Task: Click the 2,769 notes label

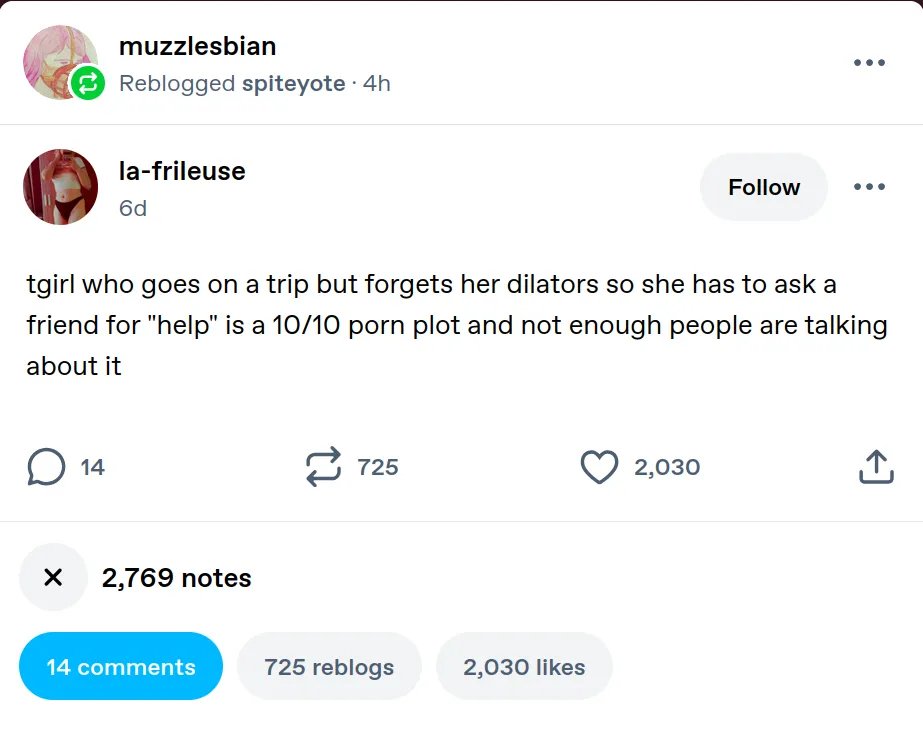Action: pyautogui.click(x=176, y=578)
